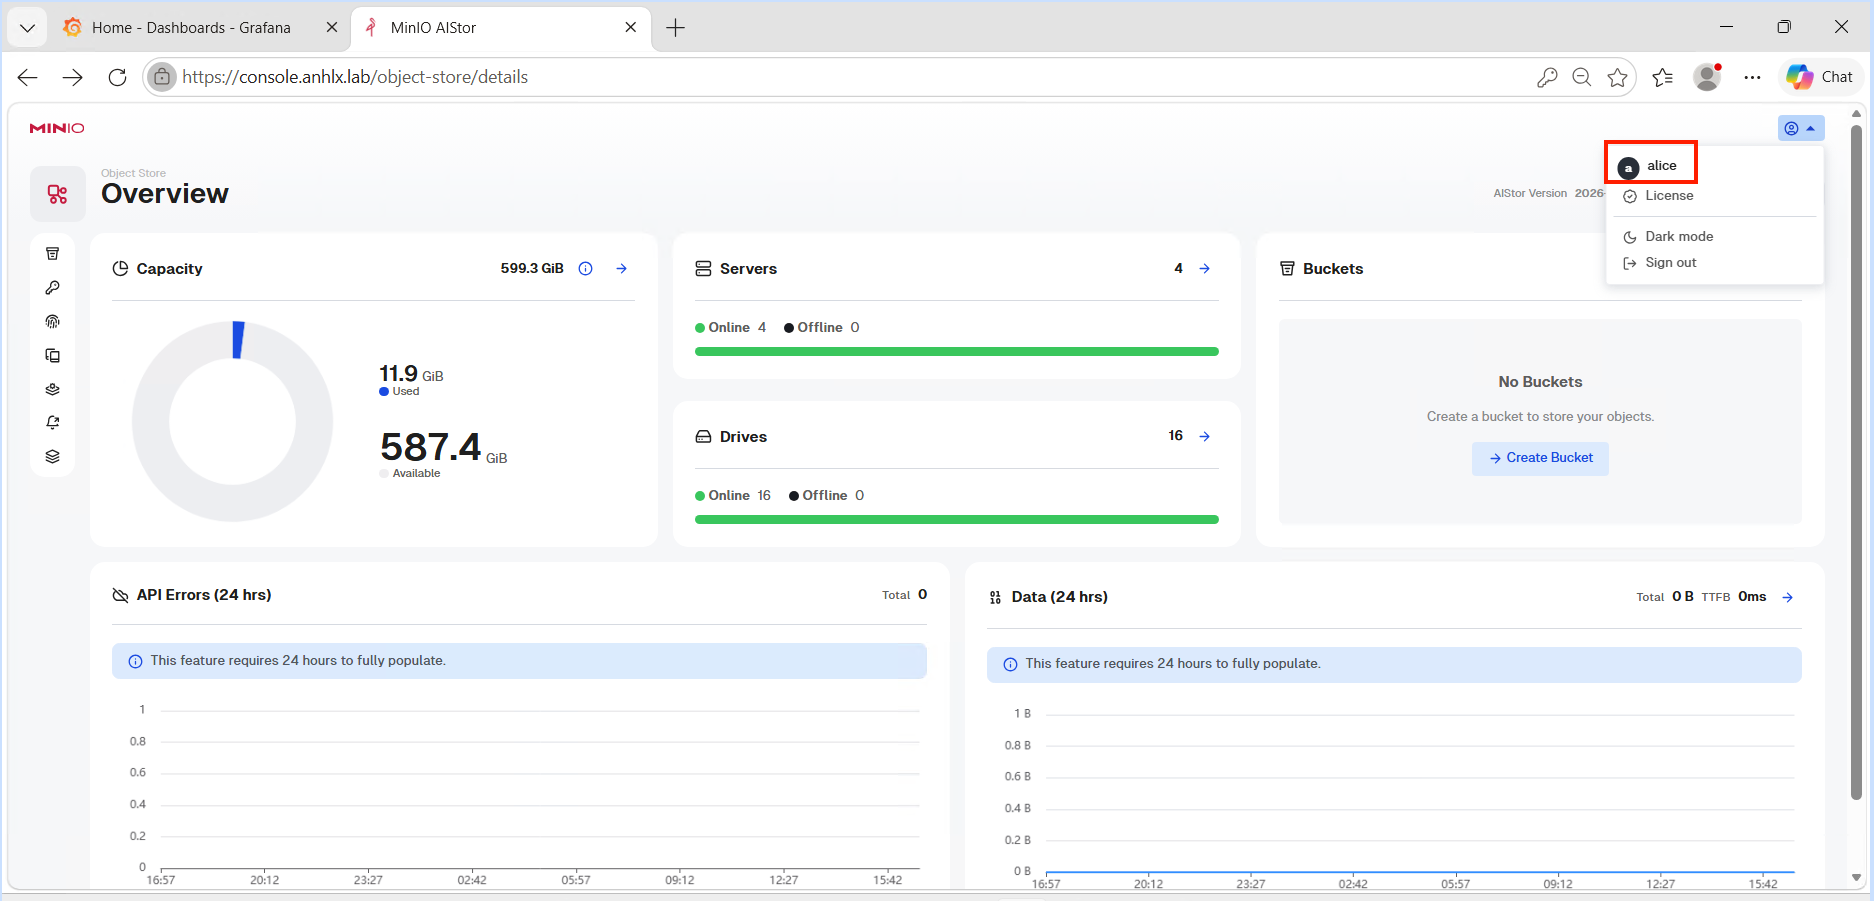Open the browser profile avatar
Viewport: 1874px width, 901px height.
pyautogui.click(x=1708, y=77)
